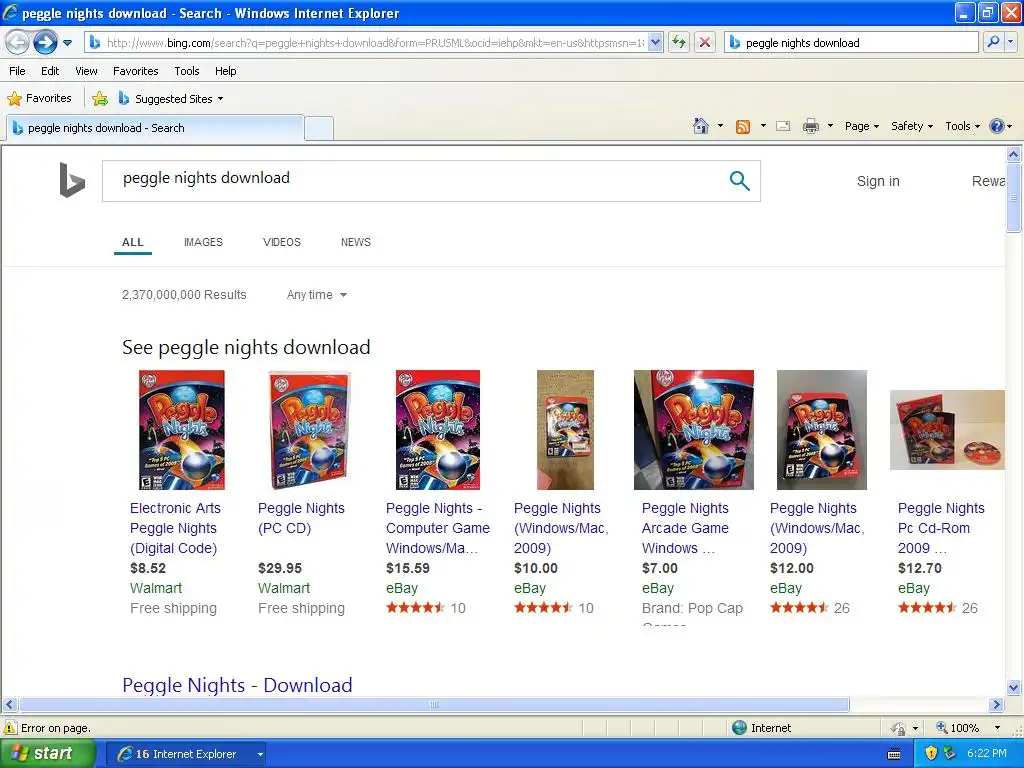Open the Page command bar menu
1024x768 pixels.
pyautogui.click(x=861, y=126)
